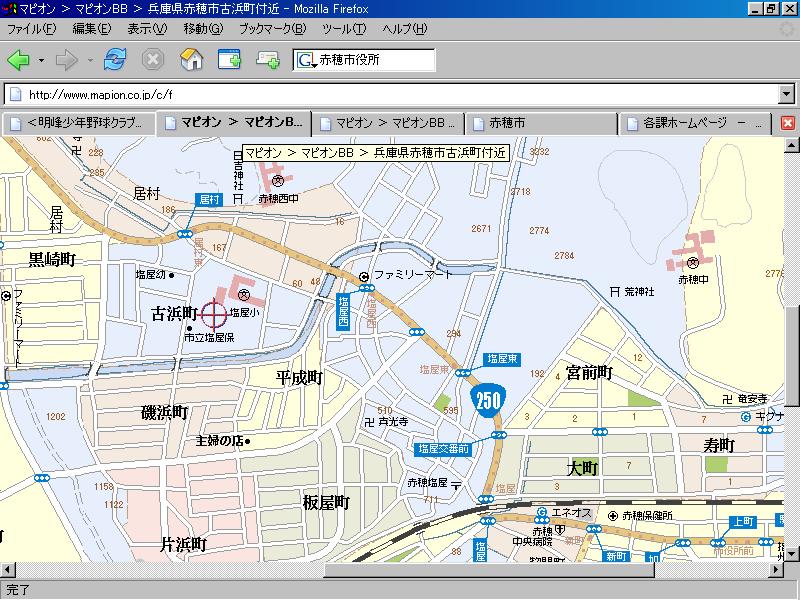Switch to the 各課ホームページ tab
Image resolution: width=800 pixels, height=600 pixels.
(x=695, y=123)
